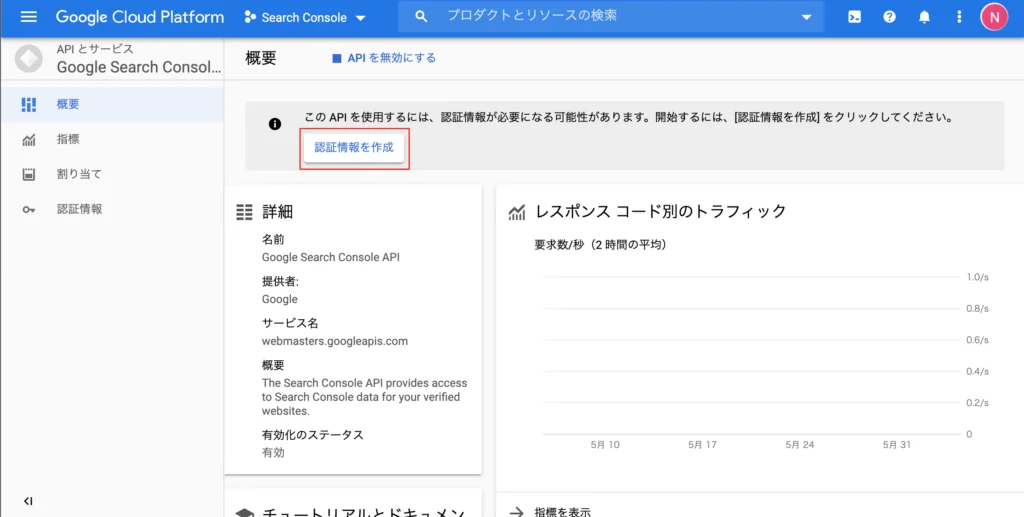The image size is (1024, 517).
Task: Click API を無効にする button
Action: coord(384,58)
